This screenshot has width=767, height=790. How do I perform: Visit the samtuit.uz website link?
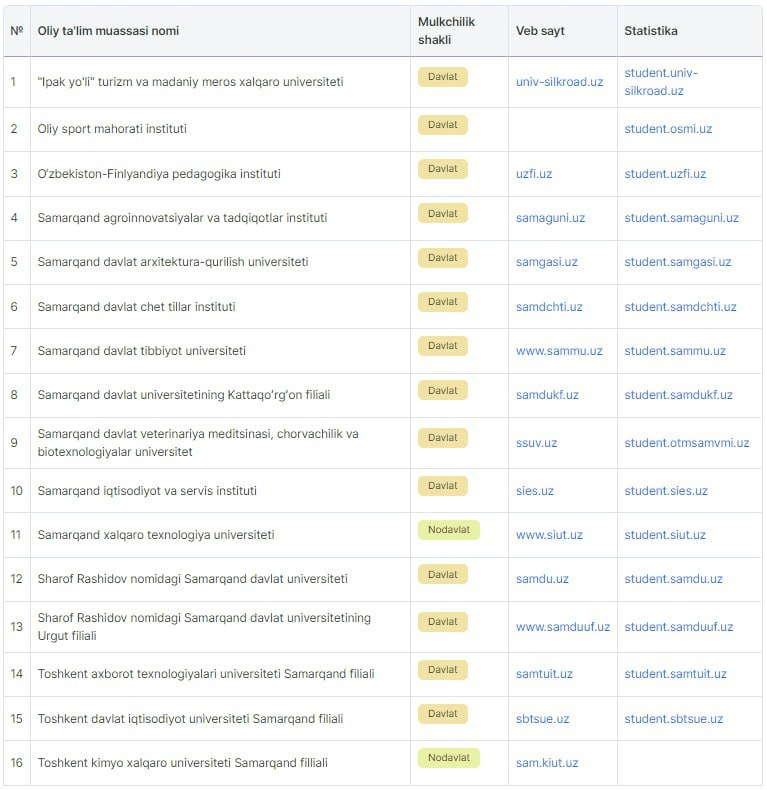544,674
